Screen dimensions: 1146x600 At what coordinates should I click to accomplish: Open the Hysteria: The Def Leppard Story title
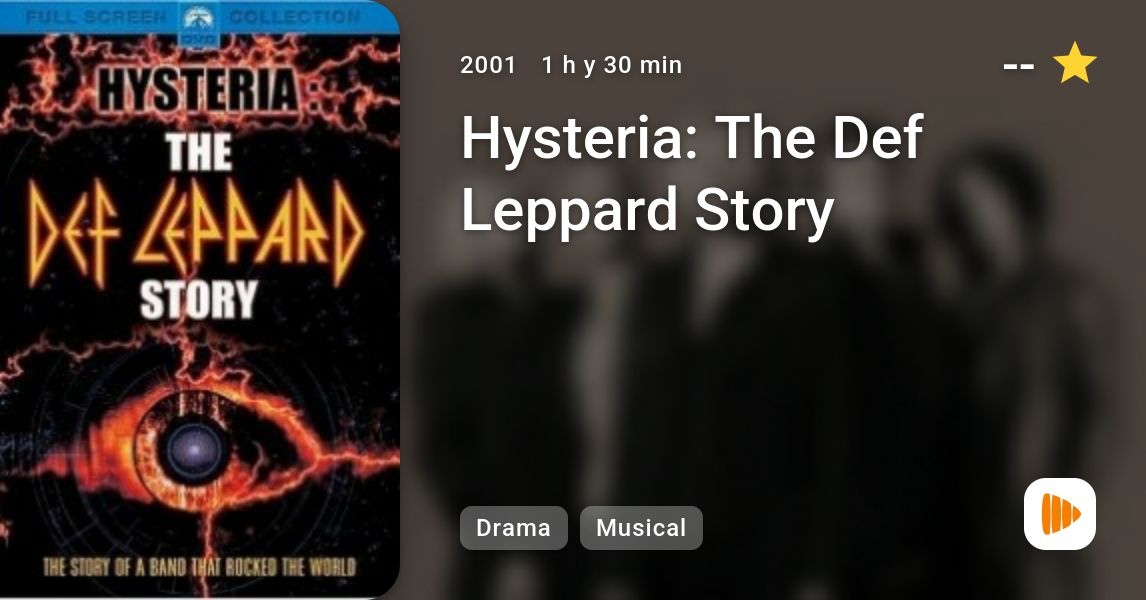coord(692,173)
